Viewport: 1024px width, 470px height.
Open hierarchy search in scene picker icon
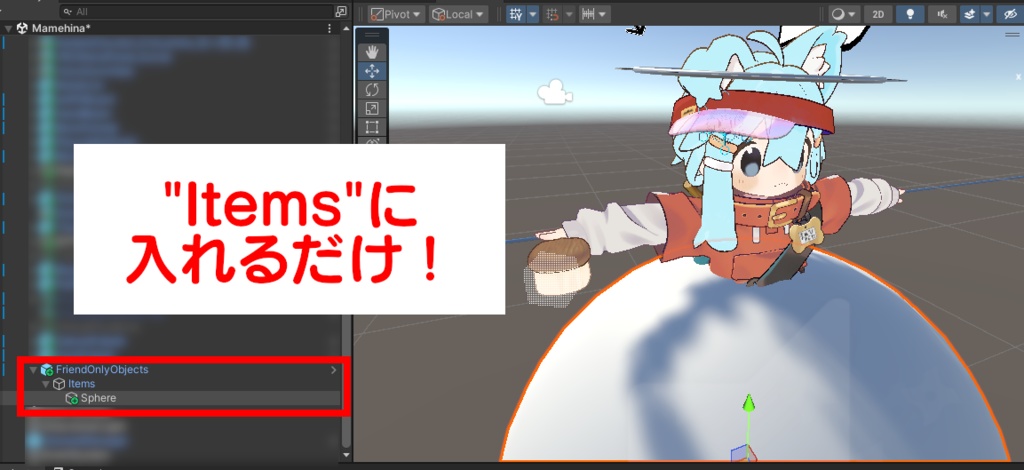click(341, 12)
